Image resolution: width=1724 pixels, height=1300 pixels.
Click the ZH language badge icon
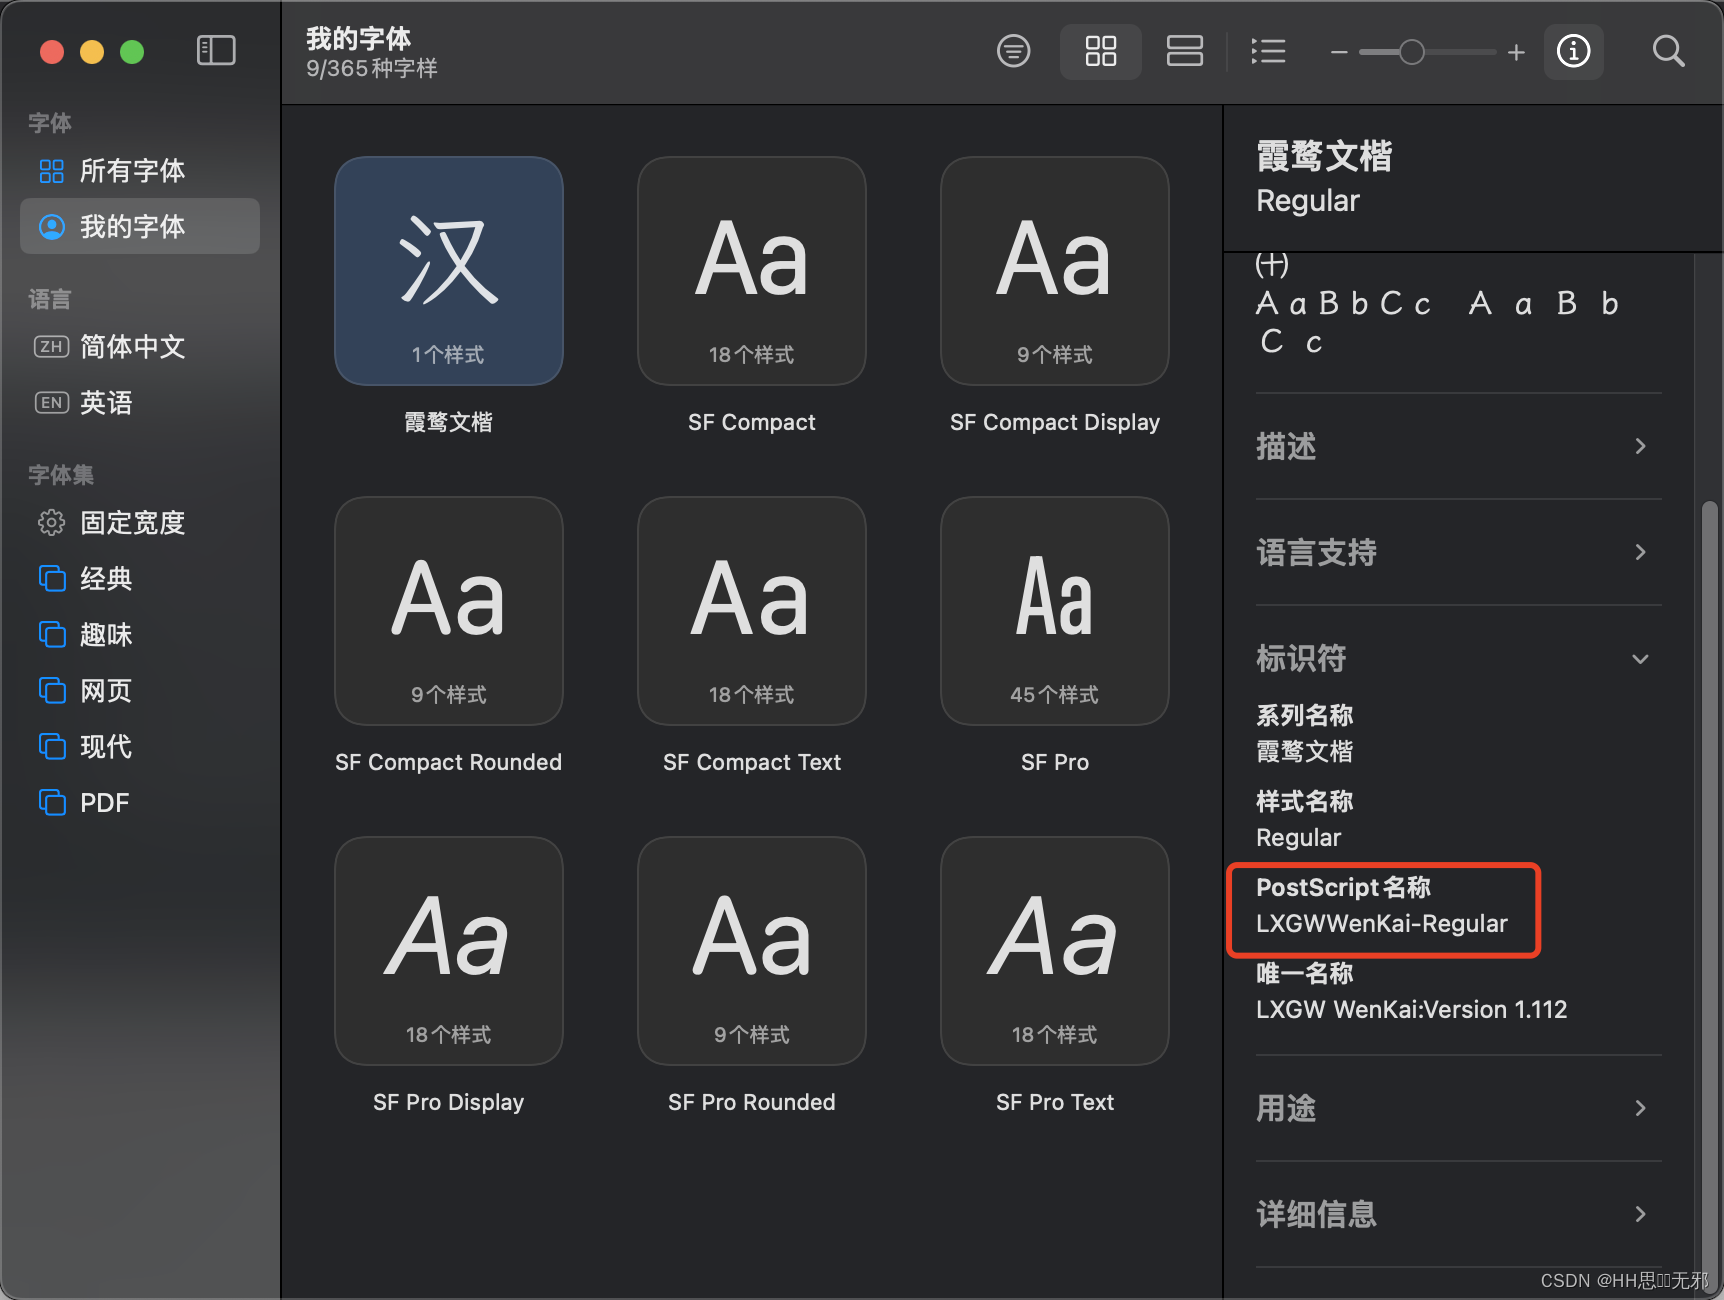coord(52,347)
